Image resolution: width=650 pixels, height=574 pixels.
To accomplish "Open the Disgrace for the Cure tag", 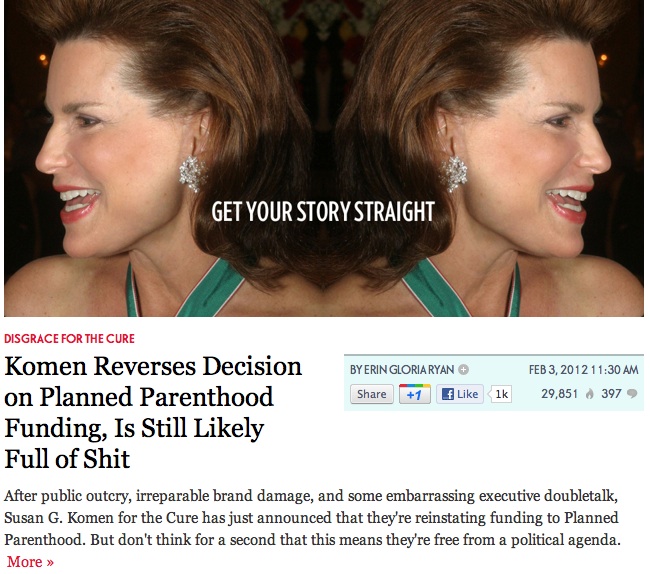I will point(69,339).
